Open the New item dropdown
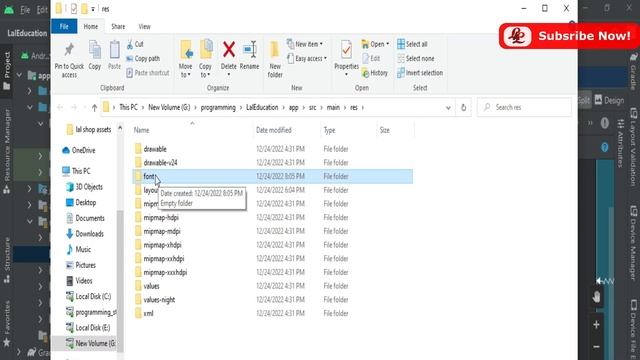Screen dimensions: 640x360 click(x=304, y=44)
